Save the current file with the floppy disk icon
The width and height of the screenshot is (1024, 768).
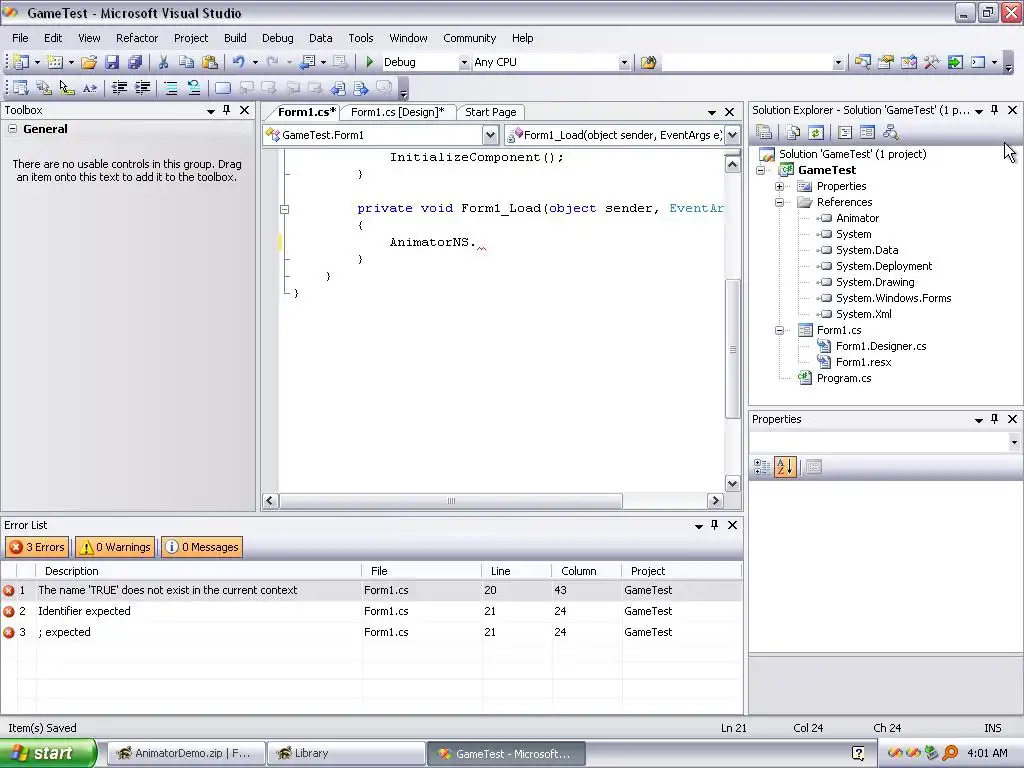click(x=112, y=62)
